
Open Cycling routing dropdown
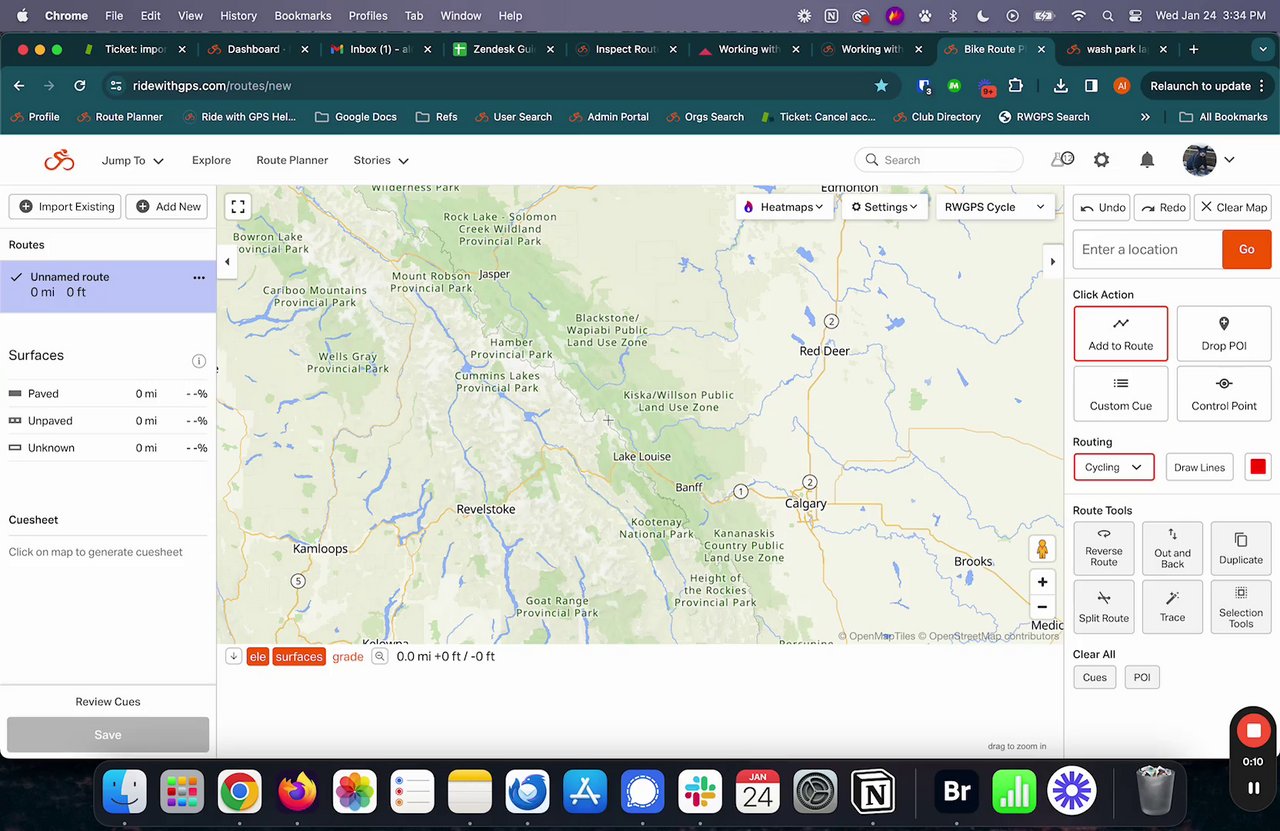click(x=1113, y=467)
